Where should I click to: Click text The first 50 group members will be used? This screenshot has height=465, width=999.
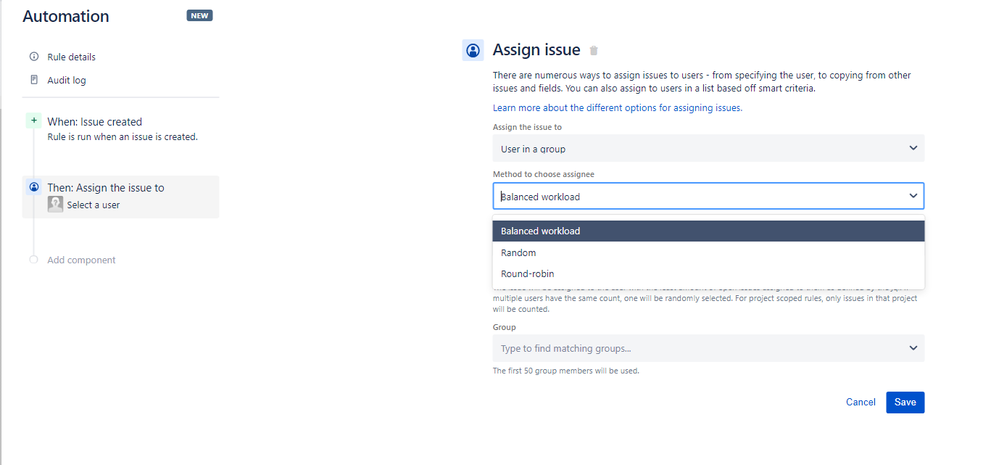566,371
